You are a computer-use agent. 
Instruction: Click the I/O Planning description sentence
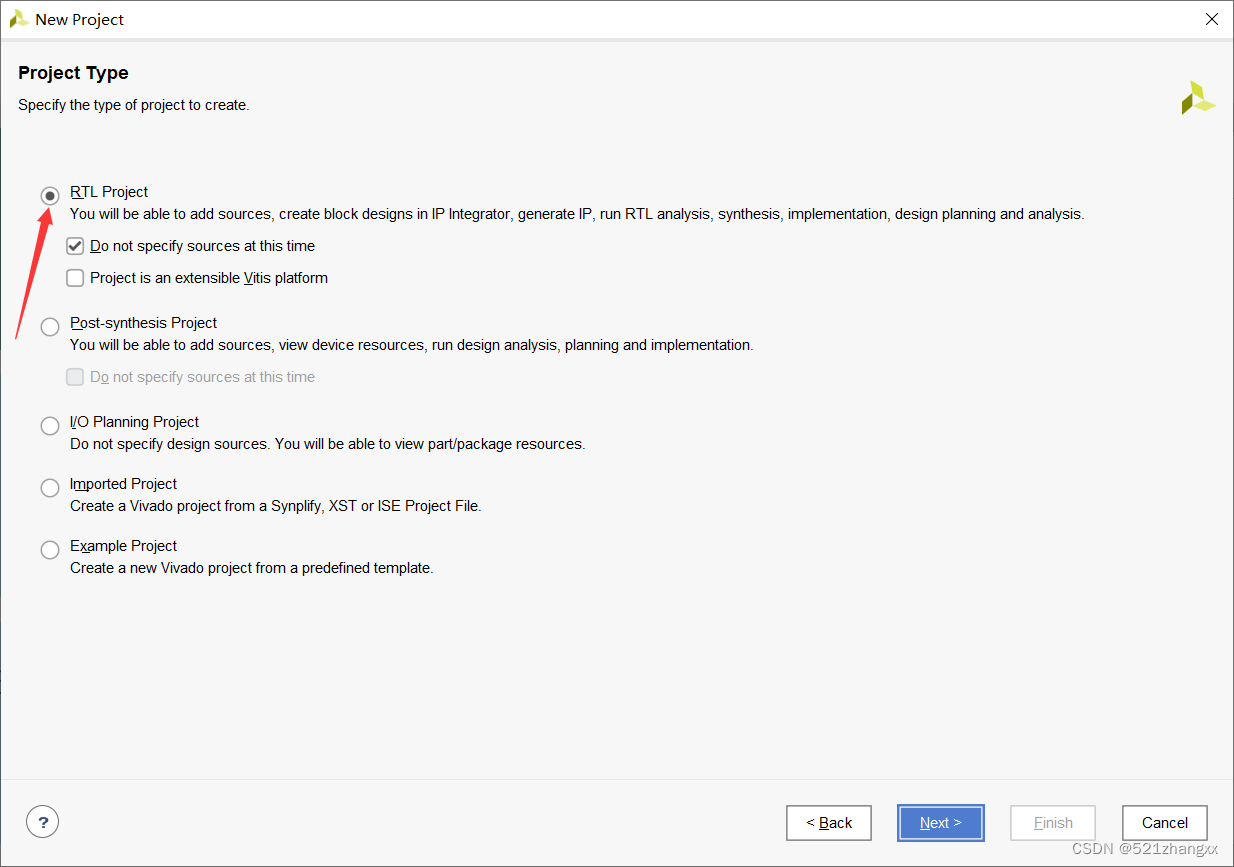coord(328,444)
